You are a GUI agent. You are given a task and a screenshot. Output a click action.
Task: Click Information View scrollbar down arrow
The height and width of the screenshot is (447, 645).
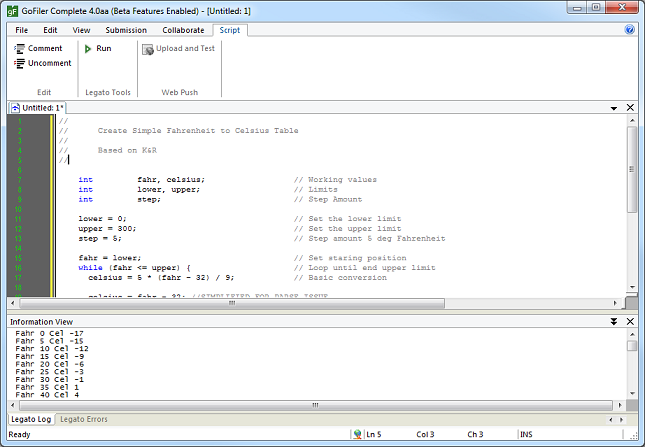tap(632, 394)
